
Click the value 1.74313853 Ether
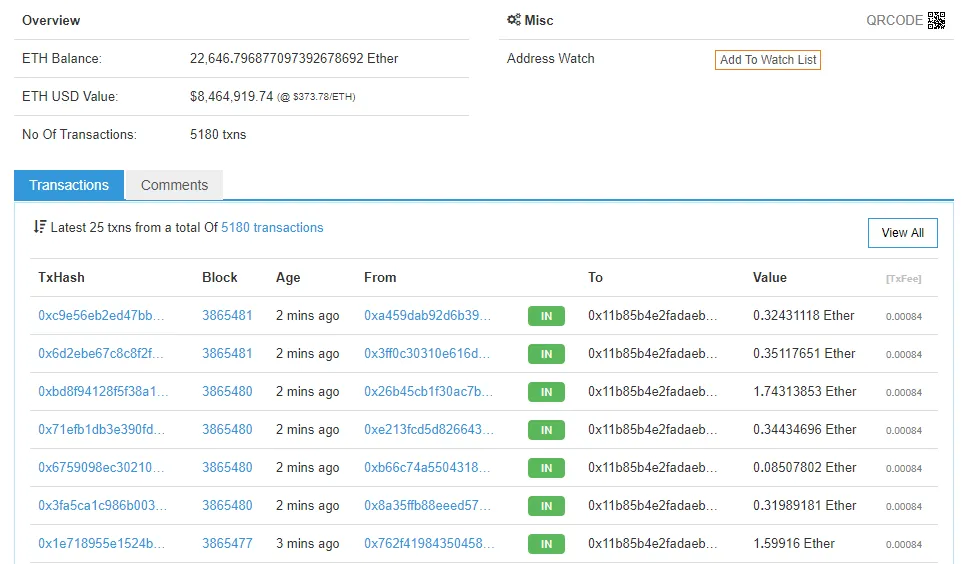tap(804, 391)
